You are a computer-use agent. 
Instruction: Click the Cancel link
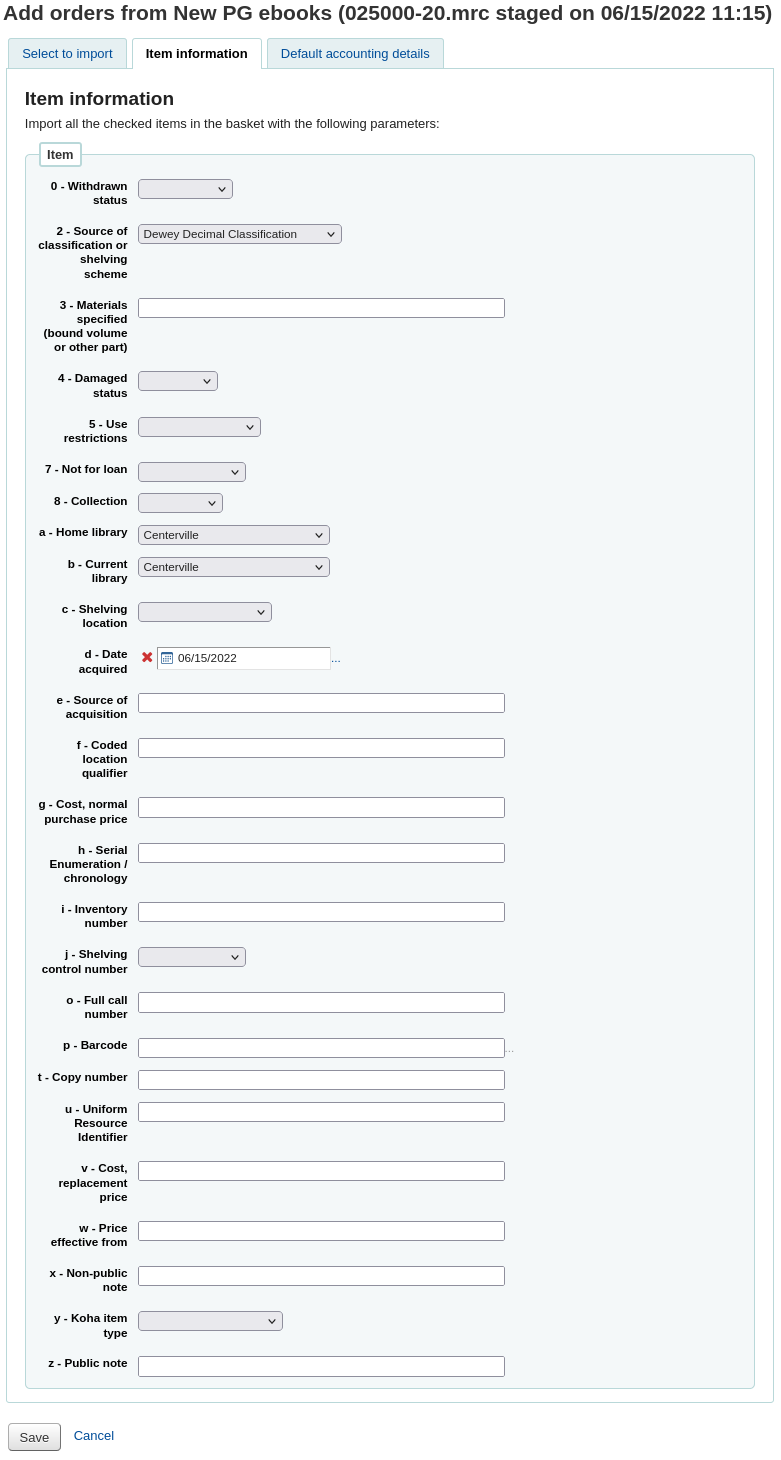93,1435
